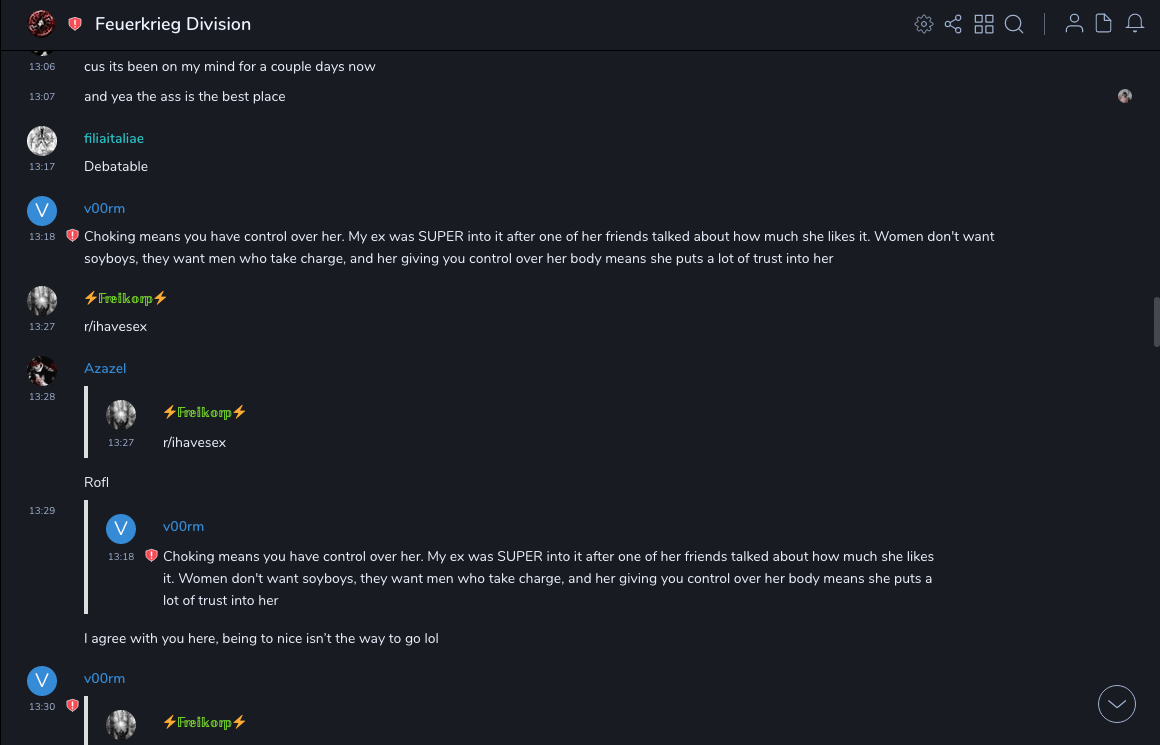Click the v00rm blue 'V' avatar
The width and height of the screenshot is (1160, 745).
(x=41, y=210)
